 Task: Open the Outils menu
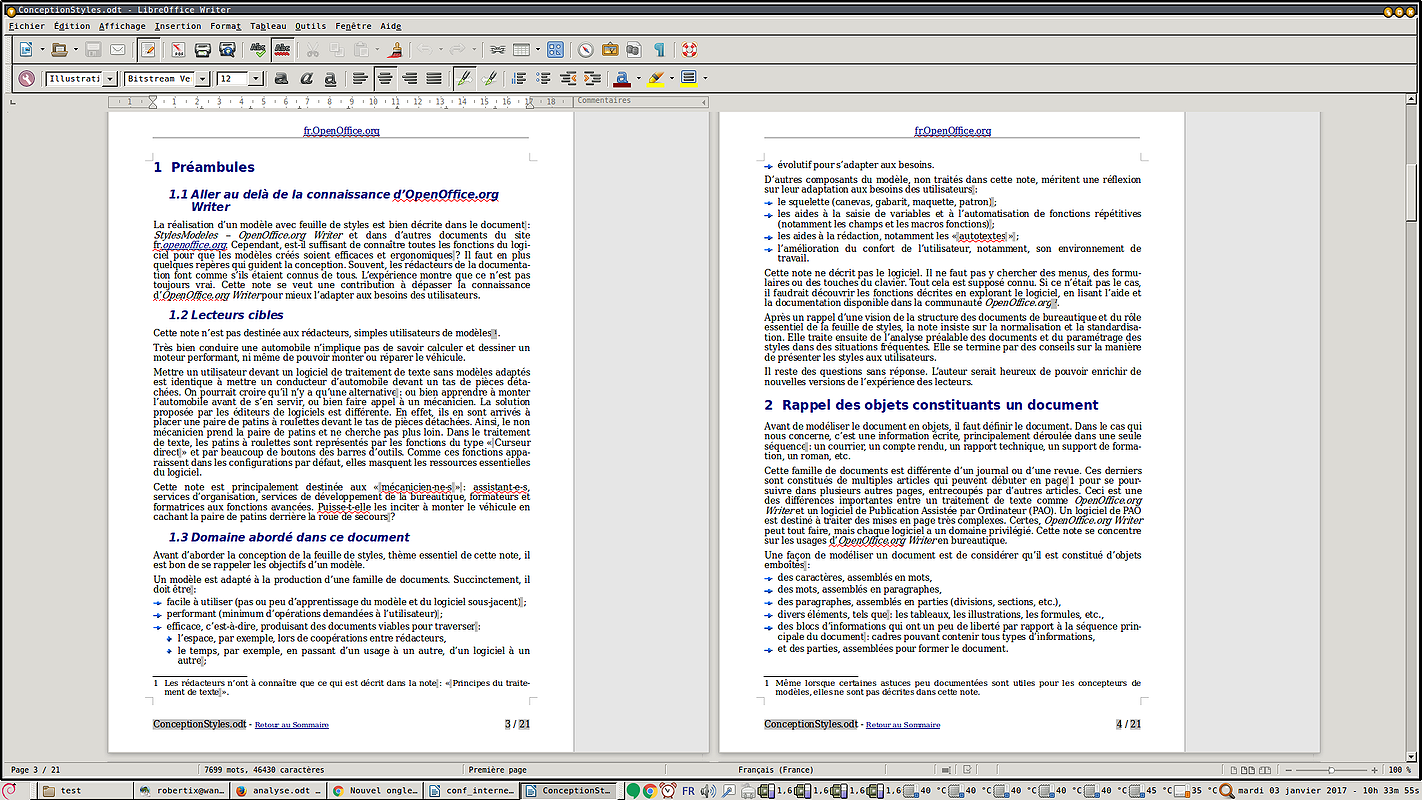[311, 26]
